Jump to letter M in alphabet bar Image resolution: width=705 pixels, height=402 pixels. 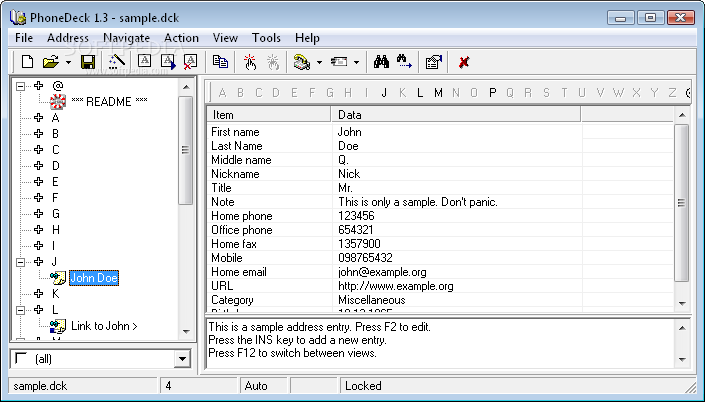(x=438, y=93)
